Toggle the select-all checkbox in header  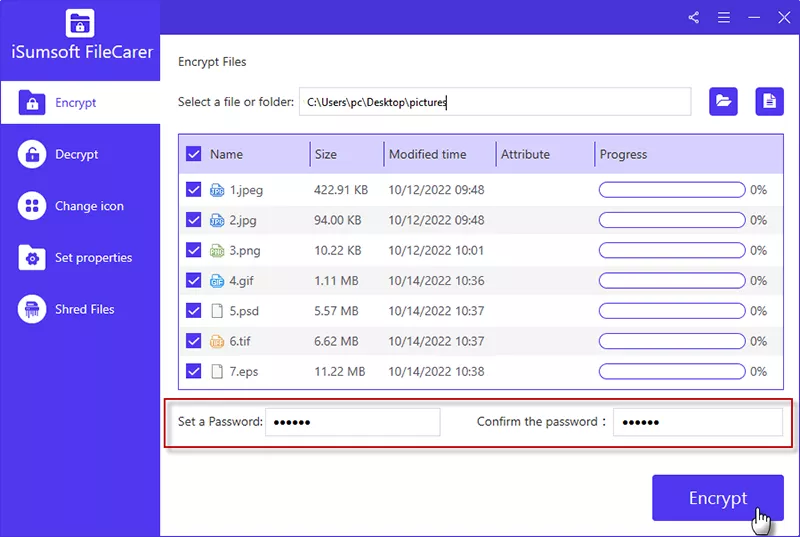[x=194, y=154]
